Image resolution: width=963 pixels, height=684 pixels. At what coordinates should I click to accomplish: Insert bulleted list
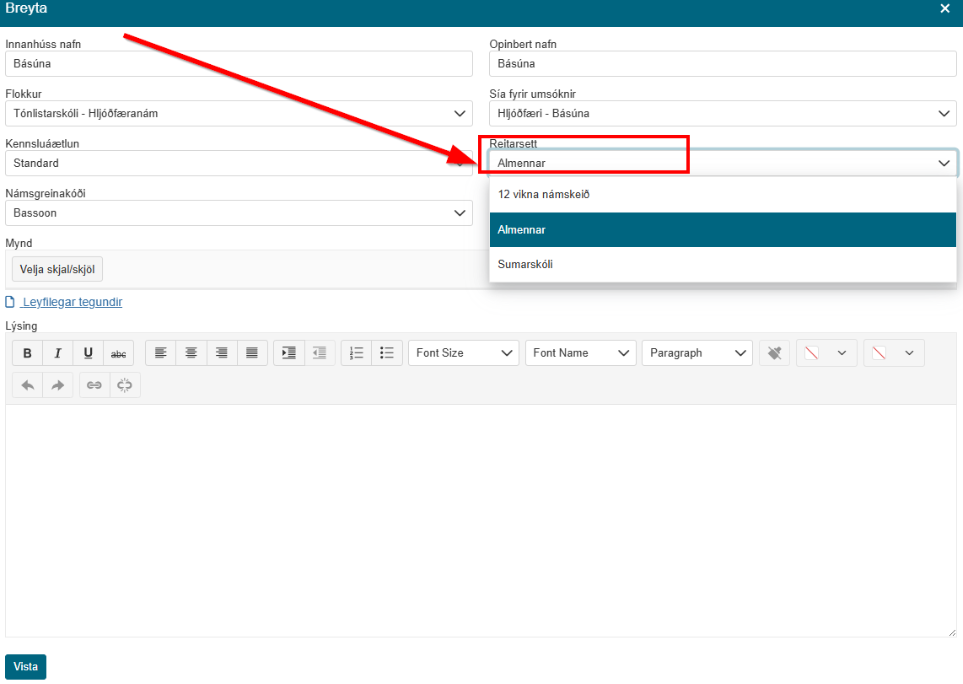pyautogui.click(x=387, y=353)
